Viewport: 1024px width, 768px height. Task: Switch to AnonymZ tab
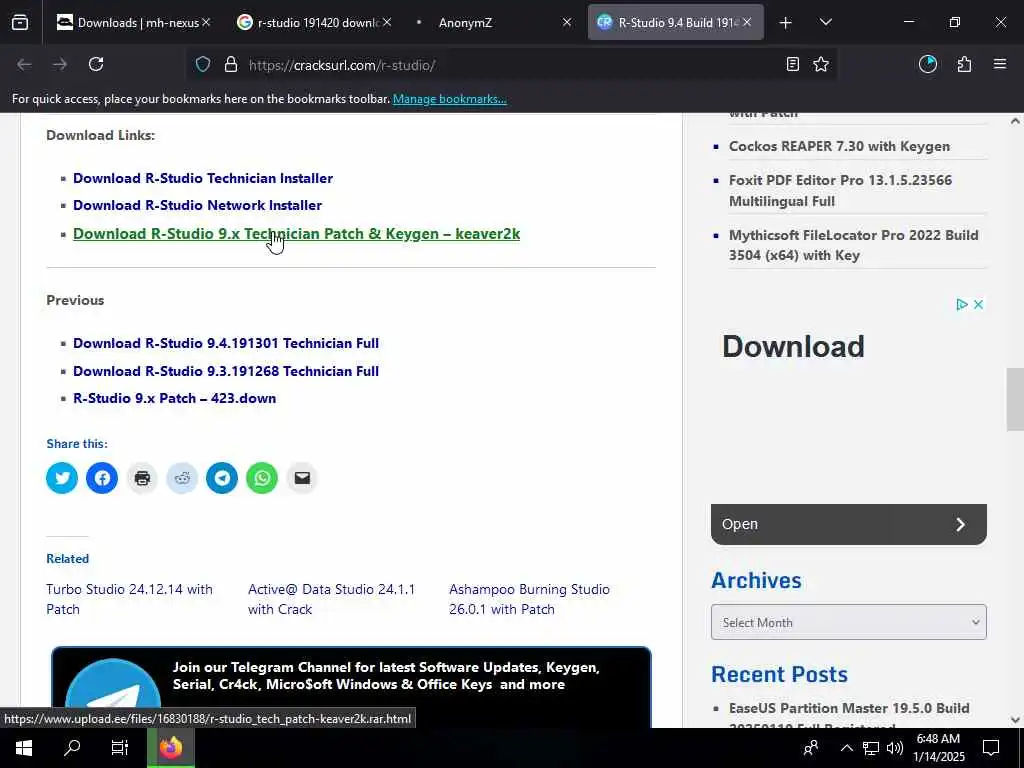pos(494,23)
